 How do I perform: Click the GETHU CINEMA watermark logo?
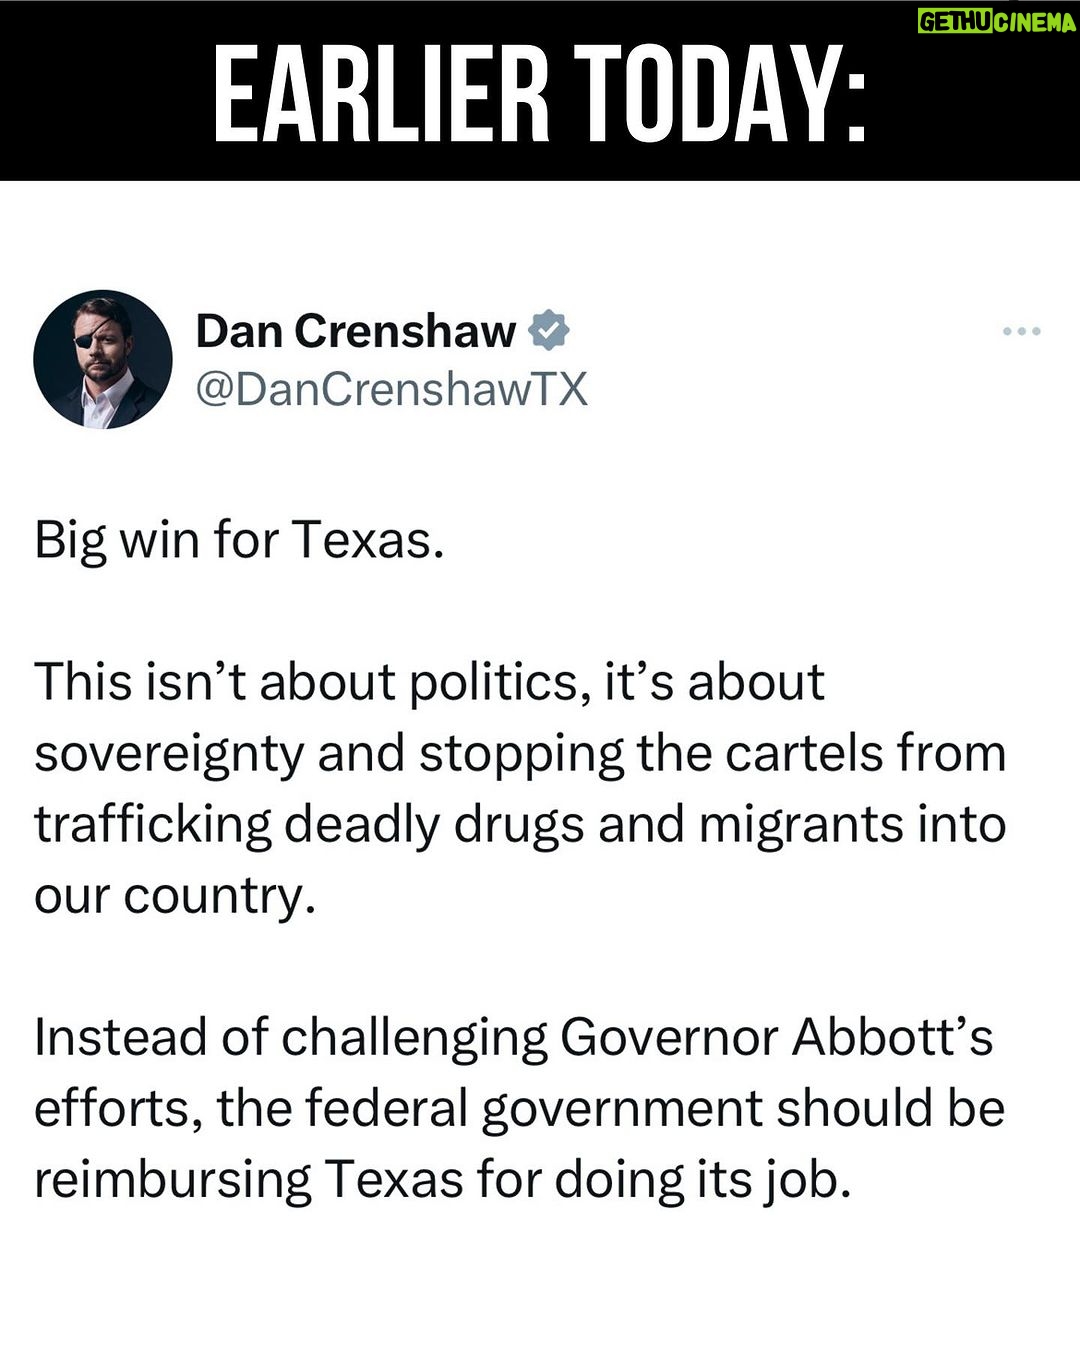coord(996,22)
